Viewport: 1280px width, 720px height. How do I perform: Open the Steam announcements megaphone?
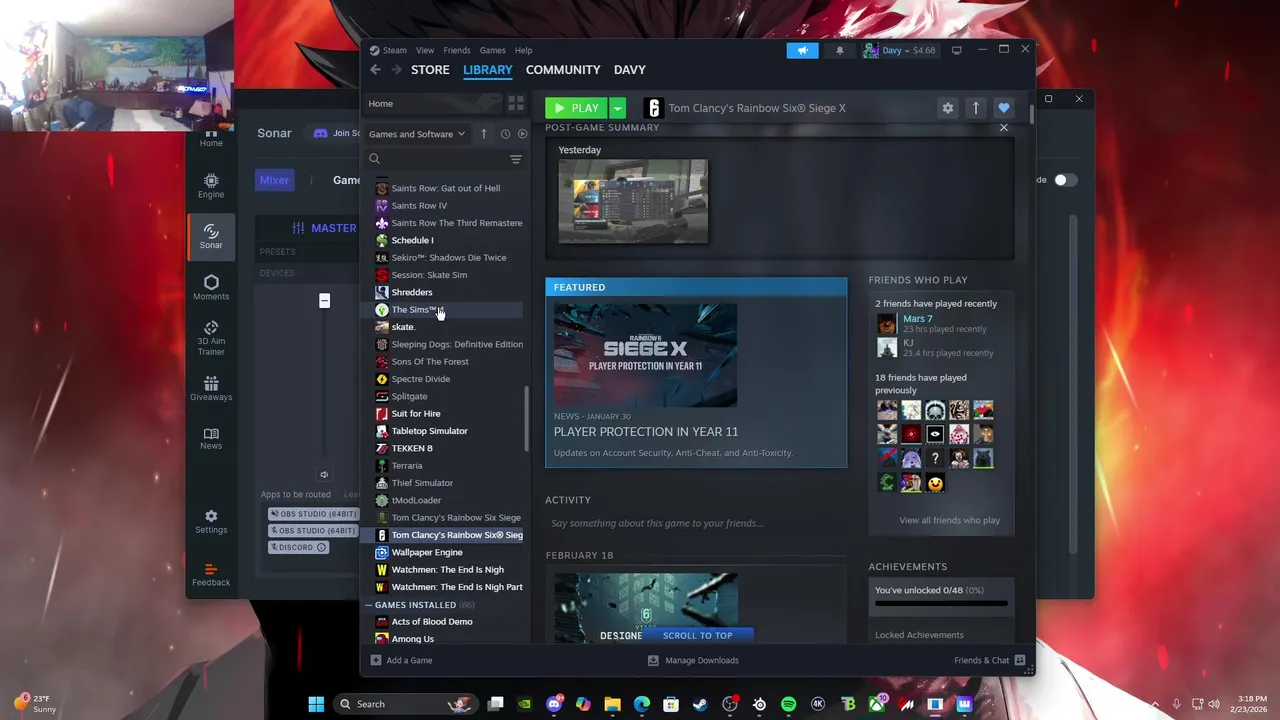[802, 50]
